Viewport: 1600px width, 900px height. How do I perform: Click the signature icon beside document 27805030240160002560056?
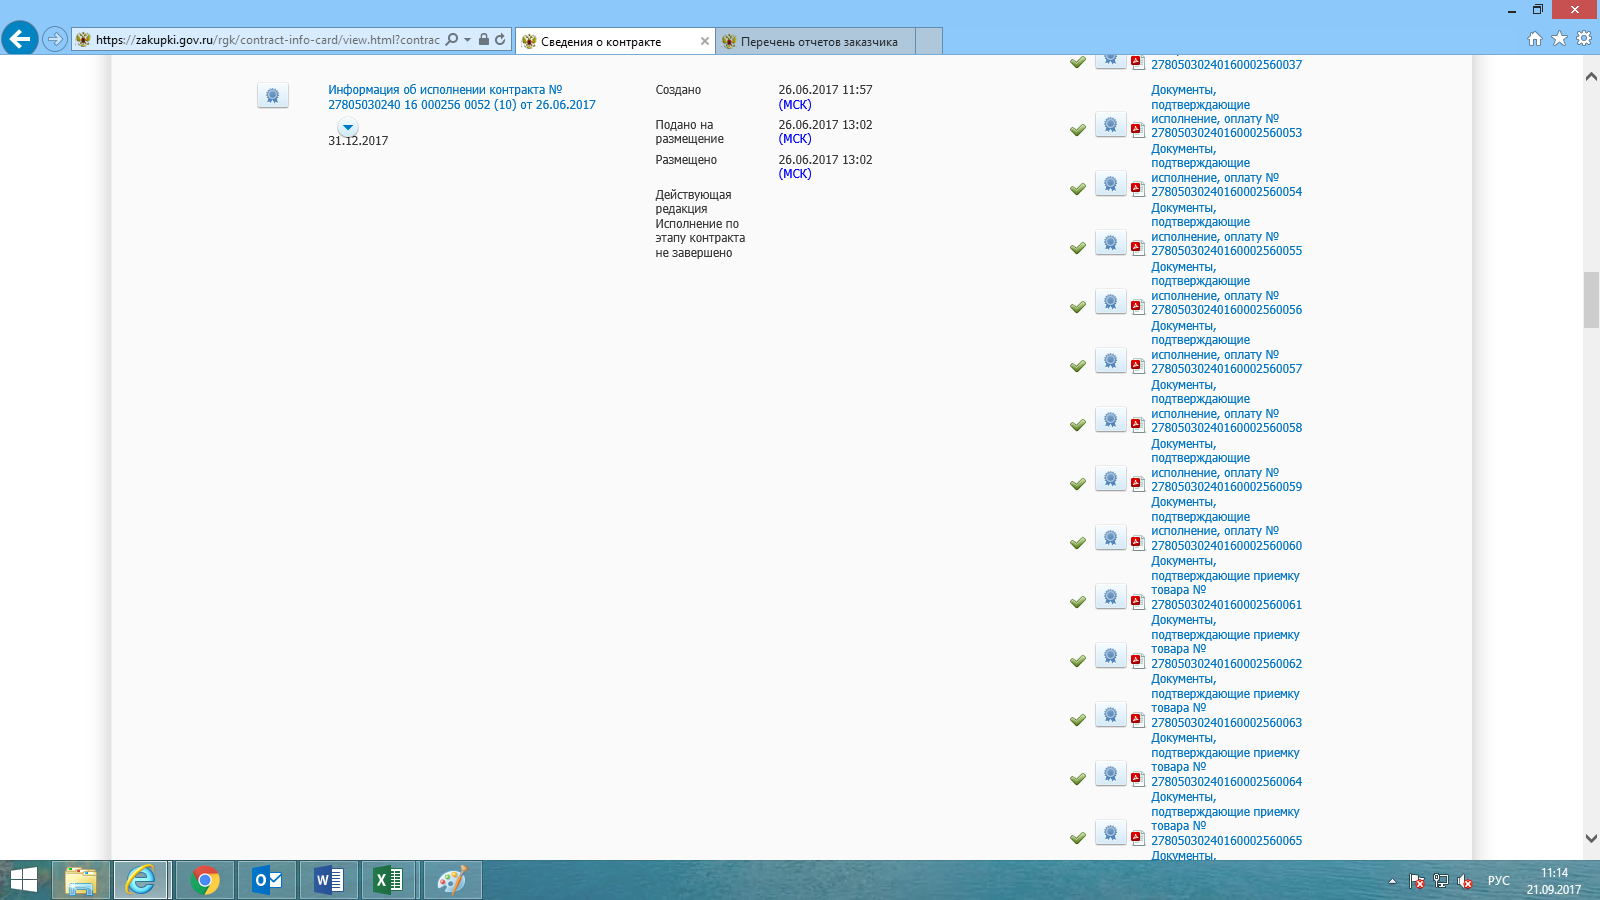pyautogui.click(x=1110, y=302)
